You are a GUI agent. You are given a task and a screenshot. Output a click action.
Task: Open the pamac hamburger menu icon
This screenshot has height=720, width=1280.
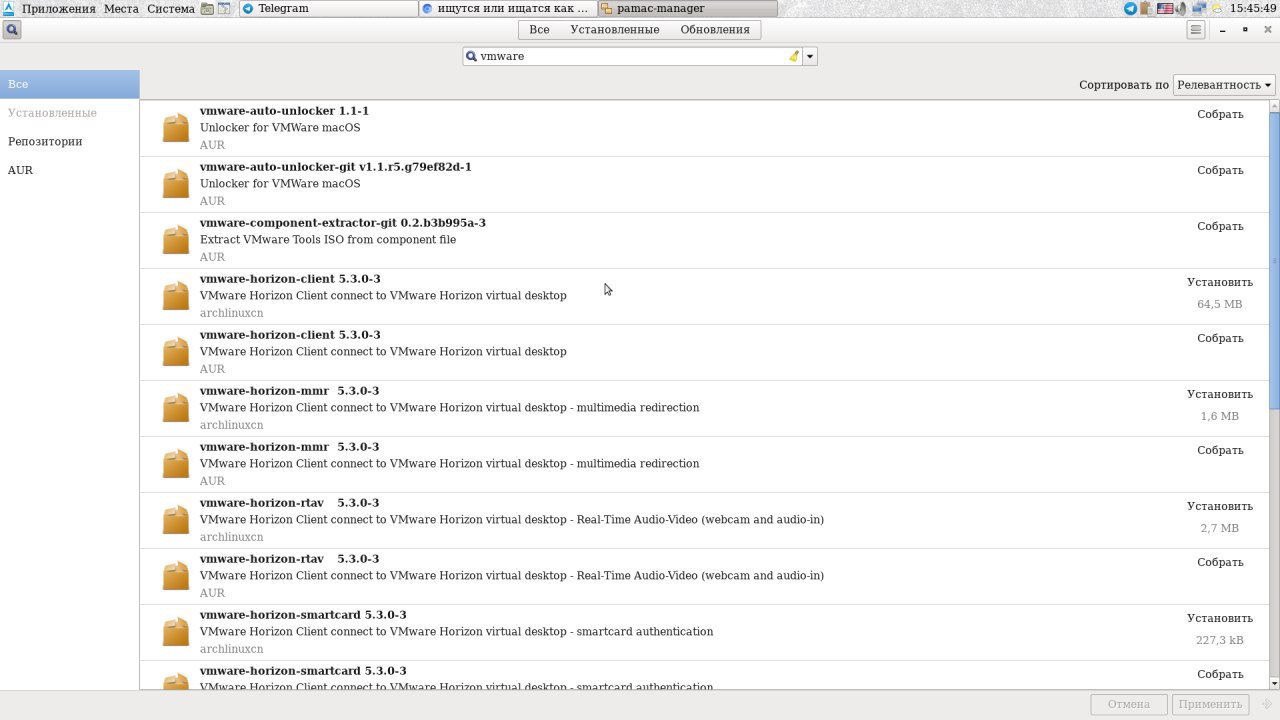[1195, 30]
